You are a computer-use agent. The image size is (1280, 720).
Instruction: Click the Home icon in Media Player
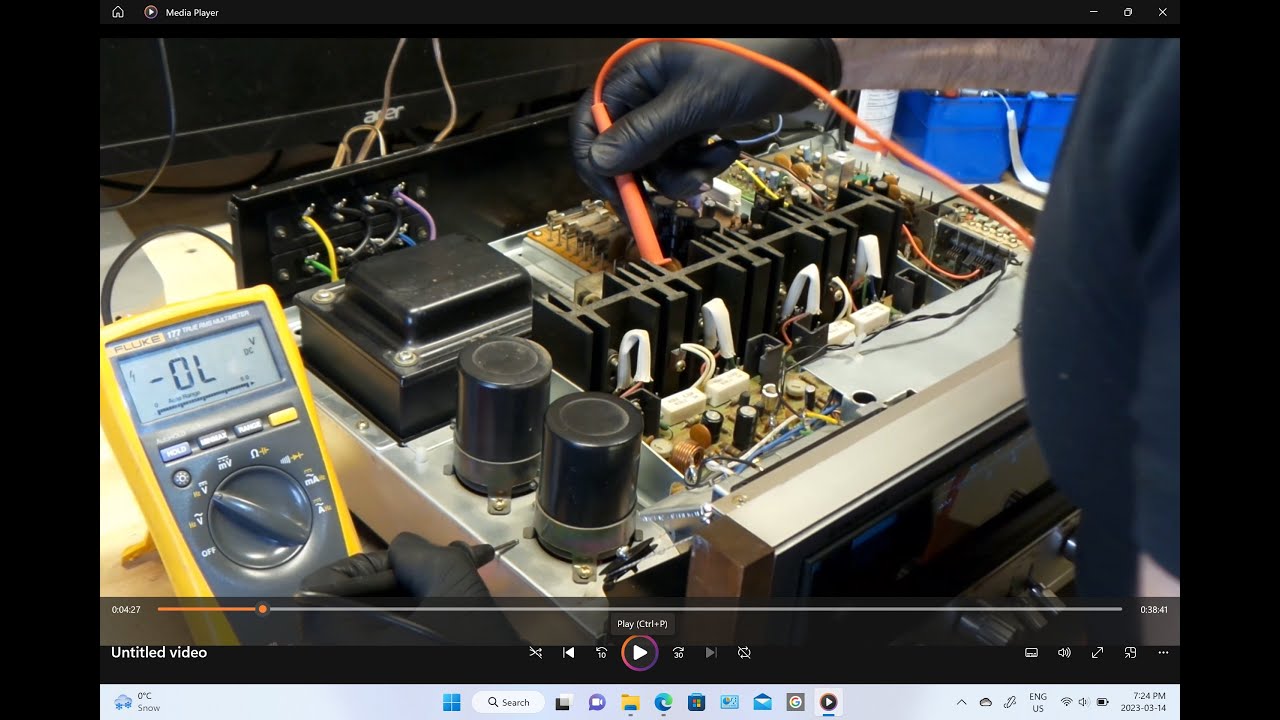click(118, 12)
